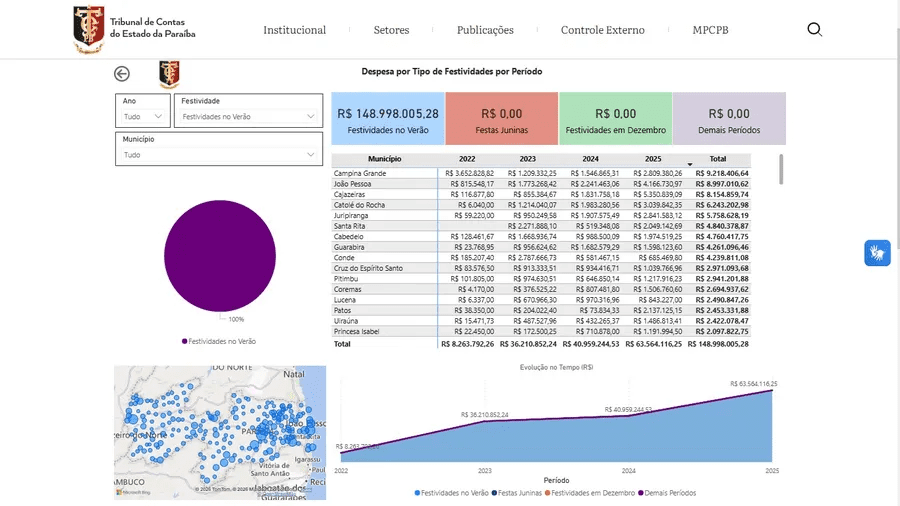
Task: Expand the Ano dropdown filter
Action: point(144,117)
